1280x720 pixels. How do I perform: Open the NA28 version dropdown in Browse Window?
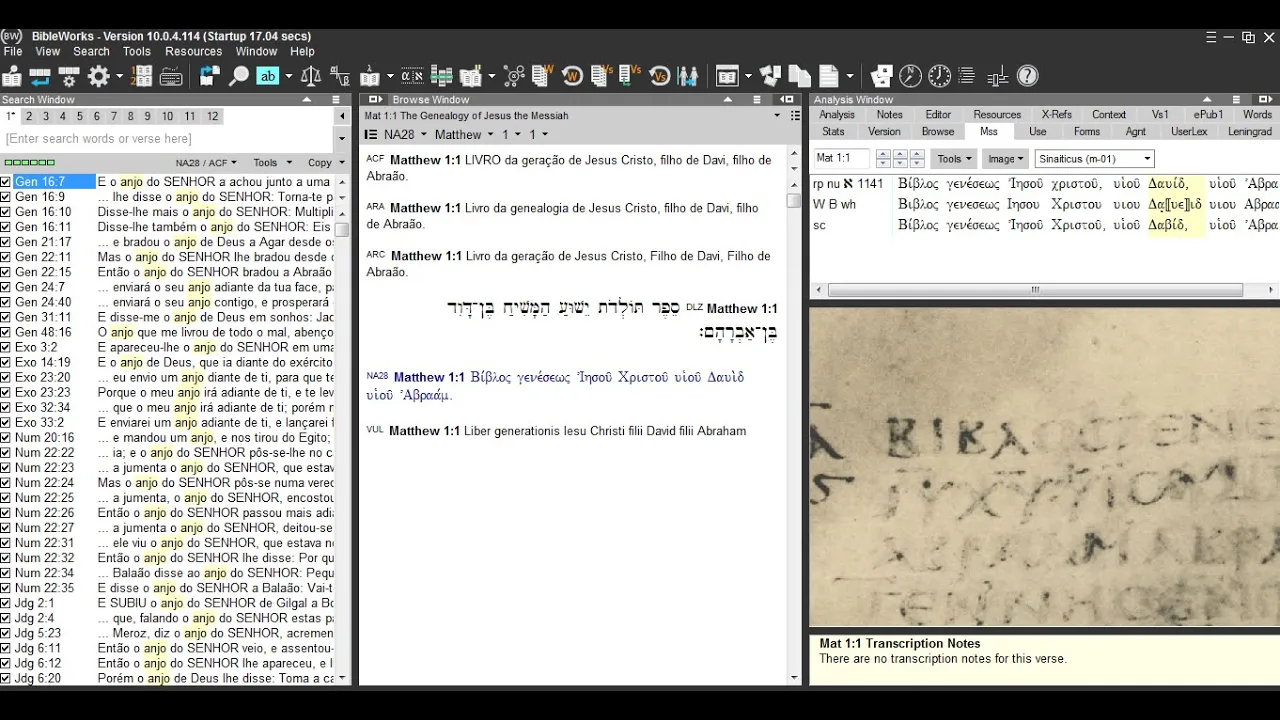pyautogui.click(x=405, y=134)
